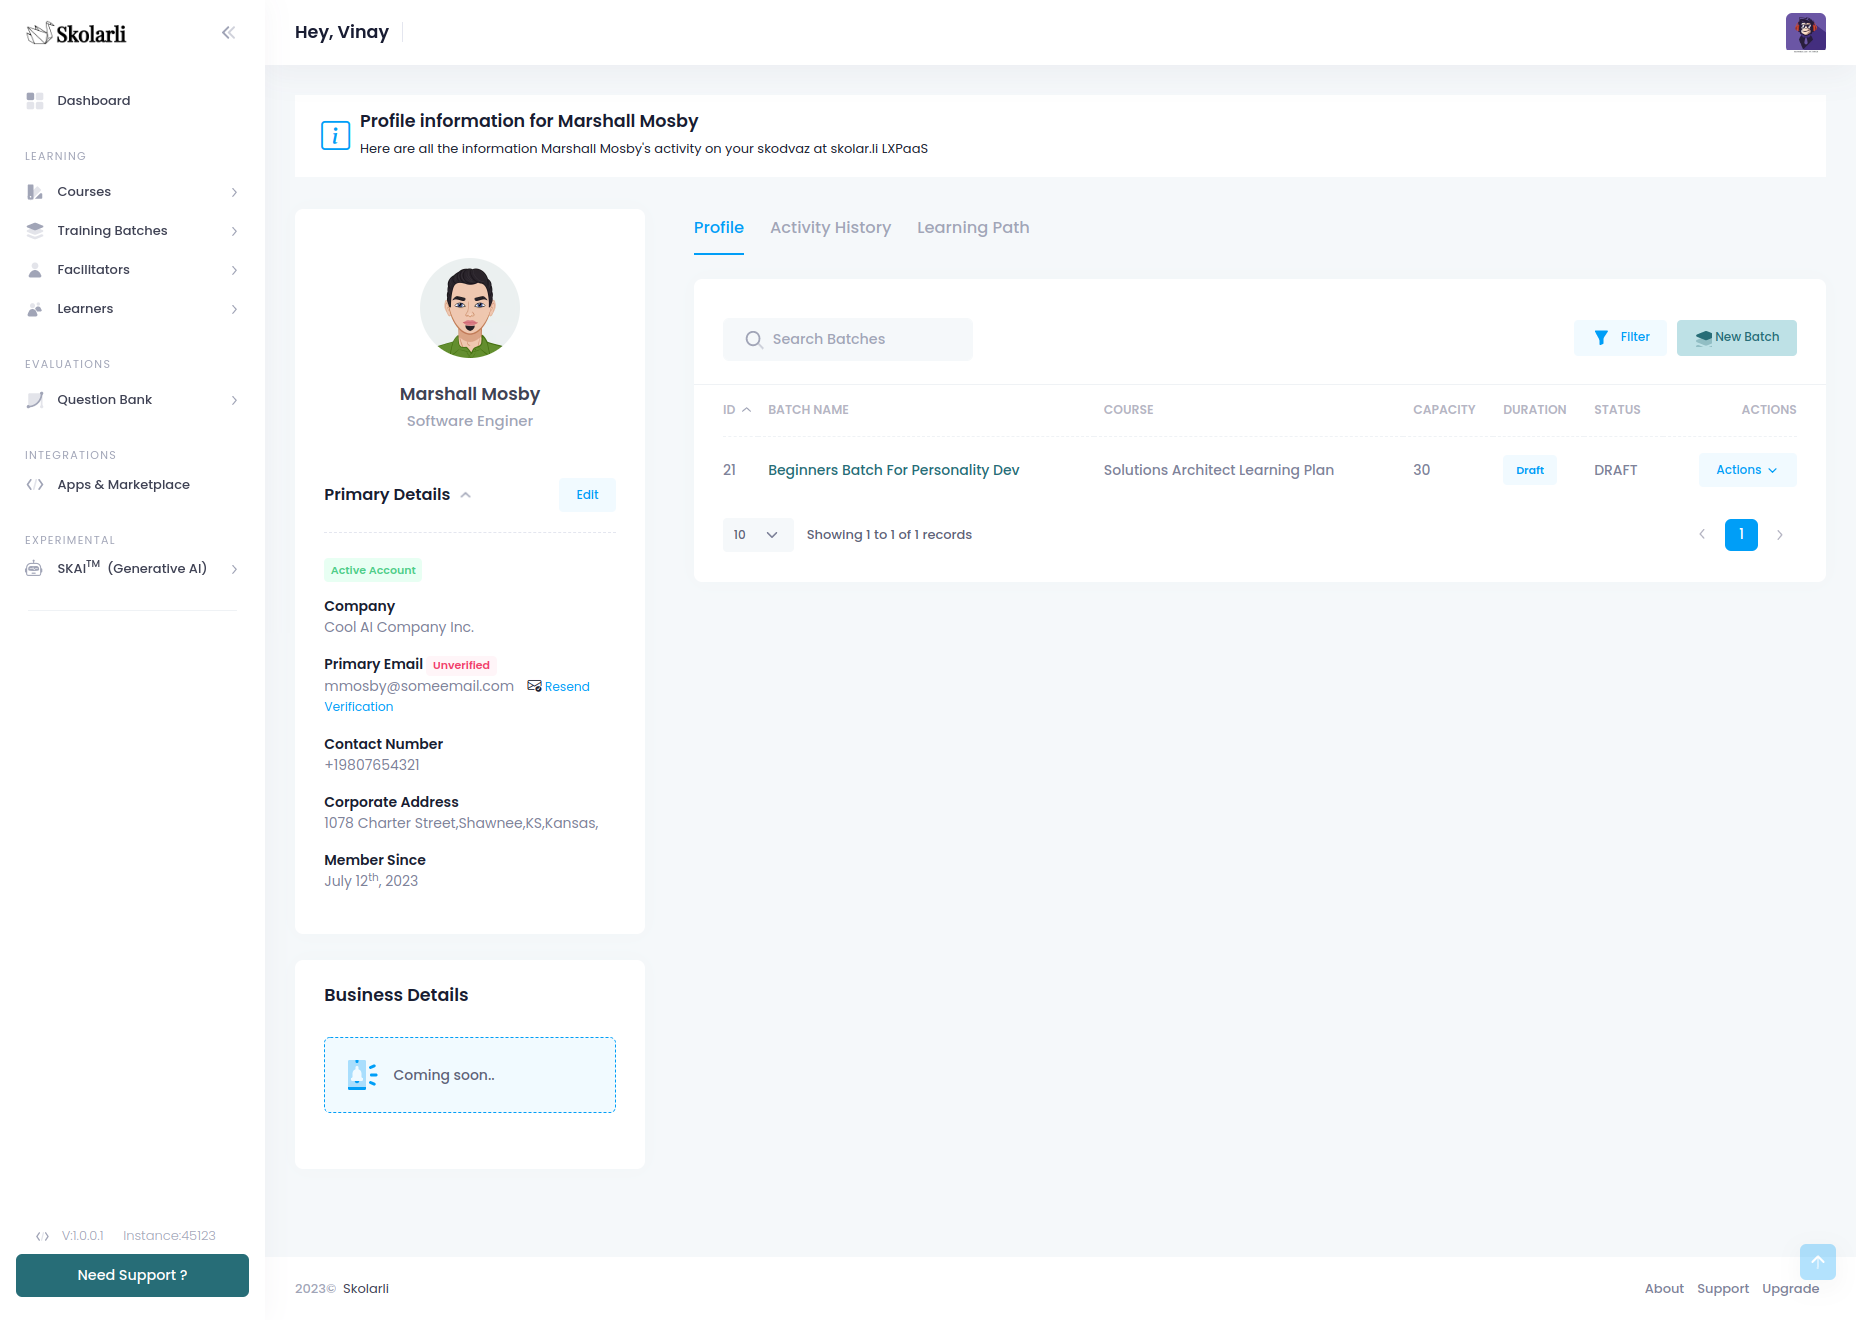
Task: Click Marshall Mosby's profile picture
Action: pos(470,308)
